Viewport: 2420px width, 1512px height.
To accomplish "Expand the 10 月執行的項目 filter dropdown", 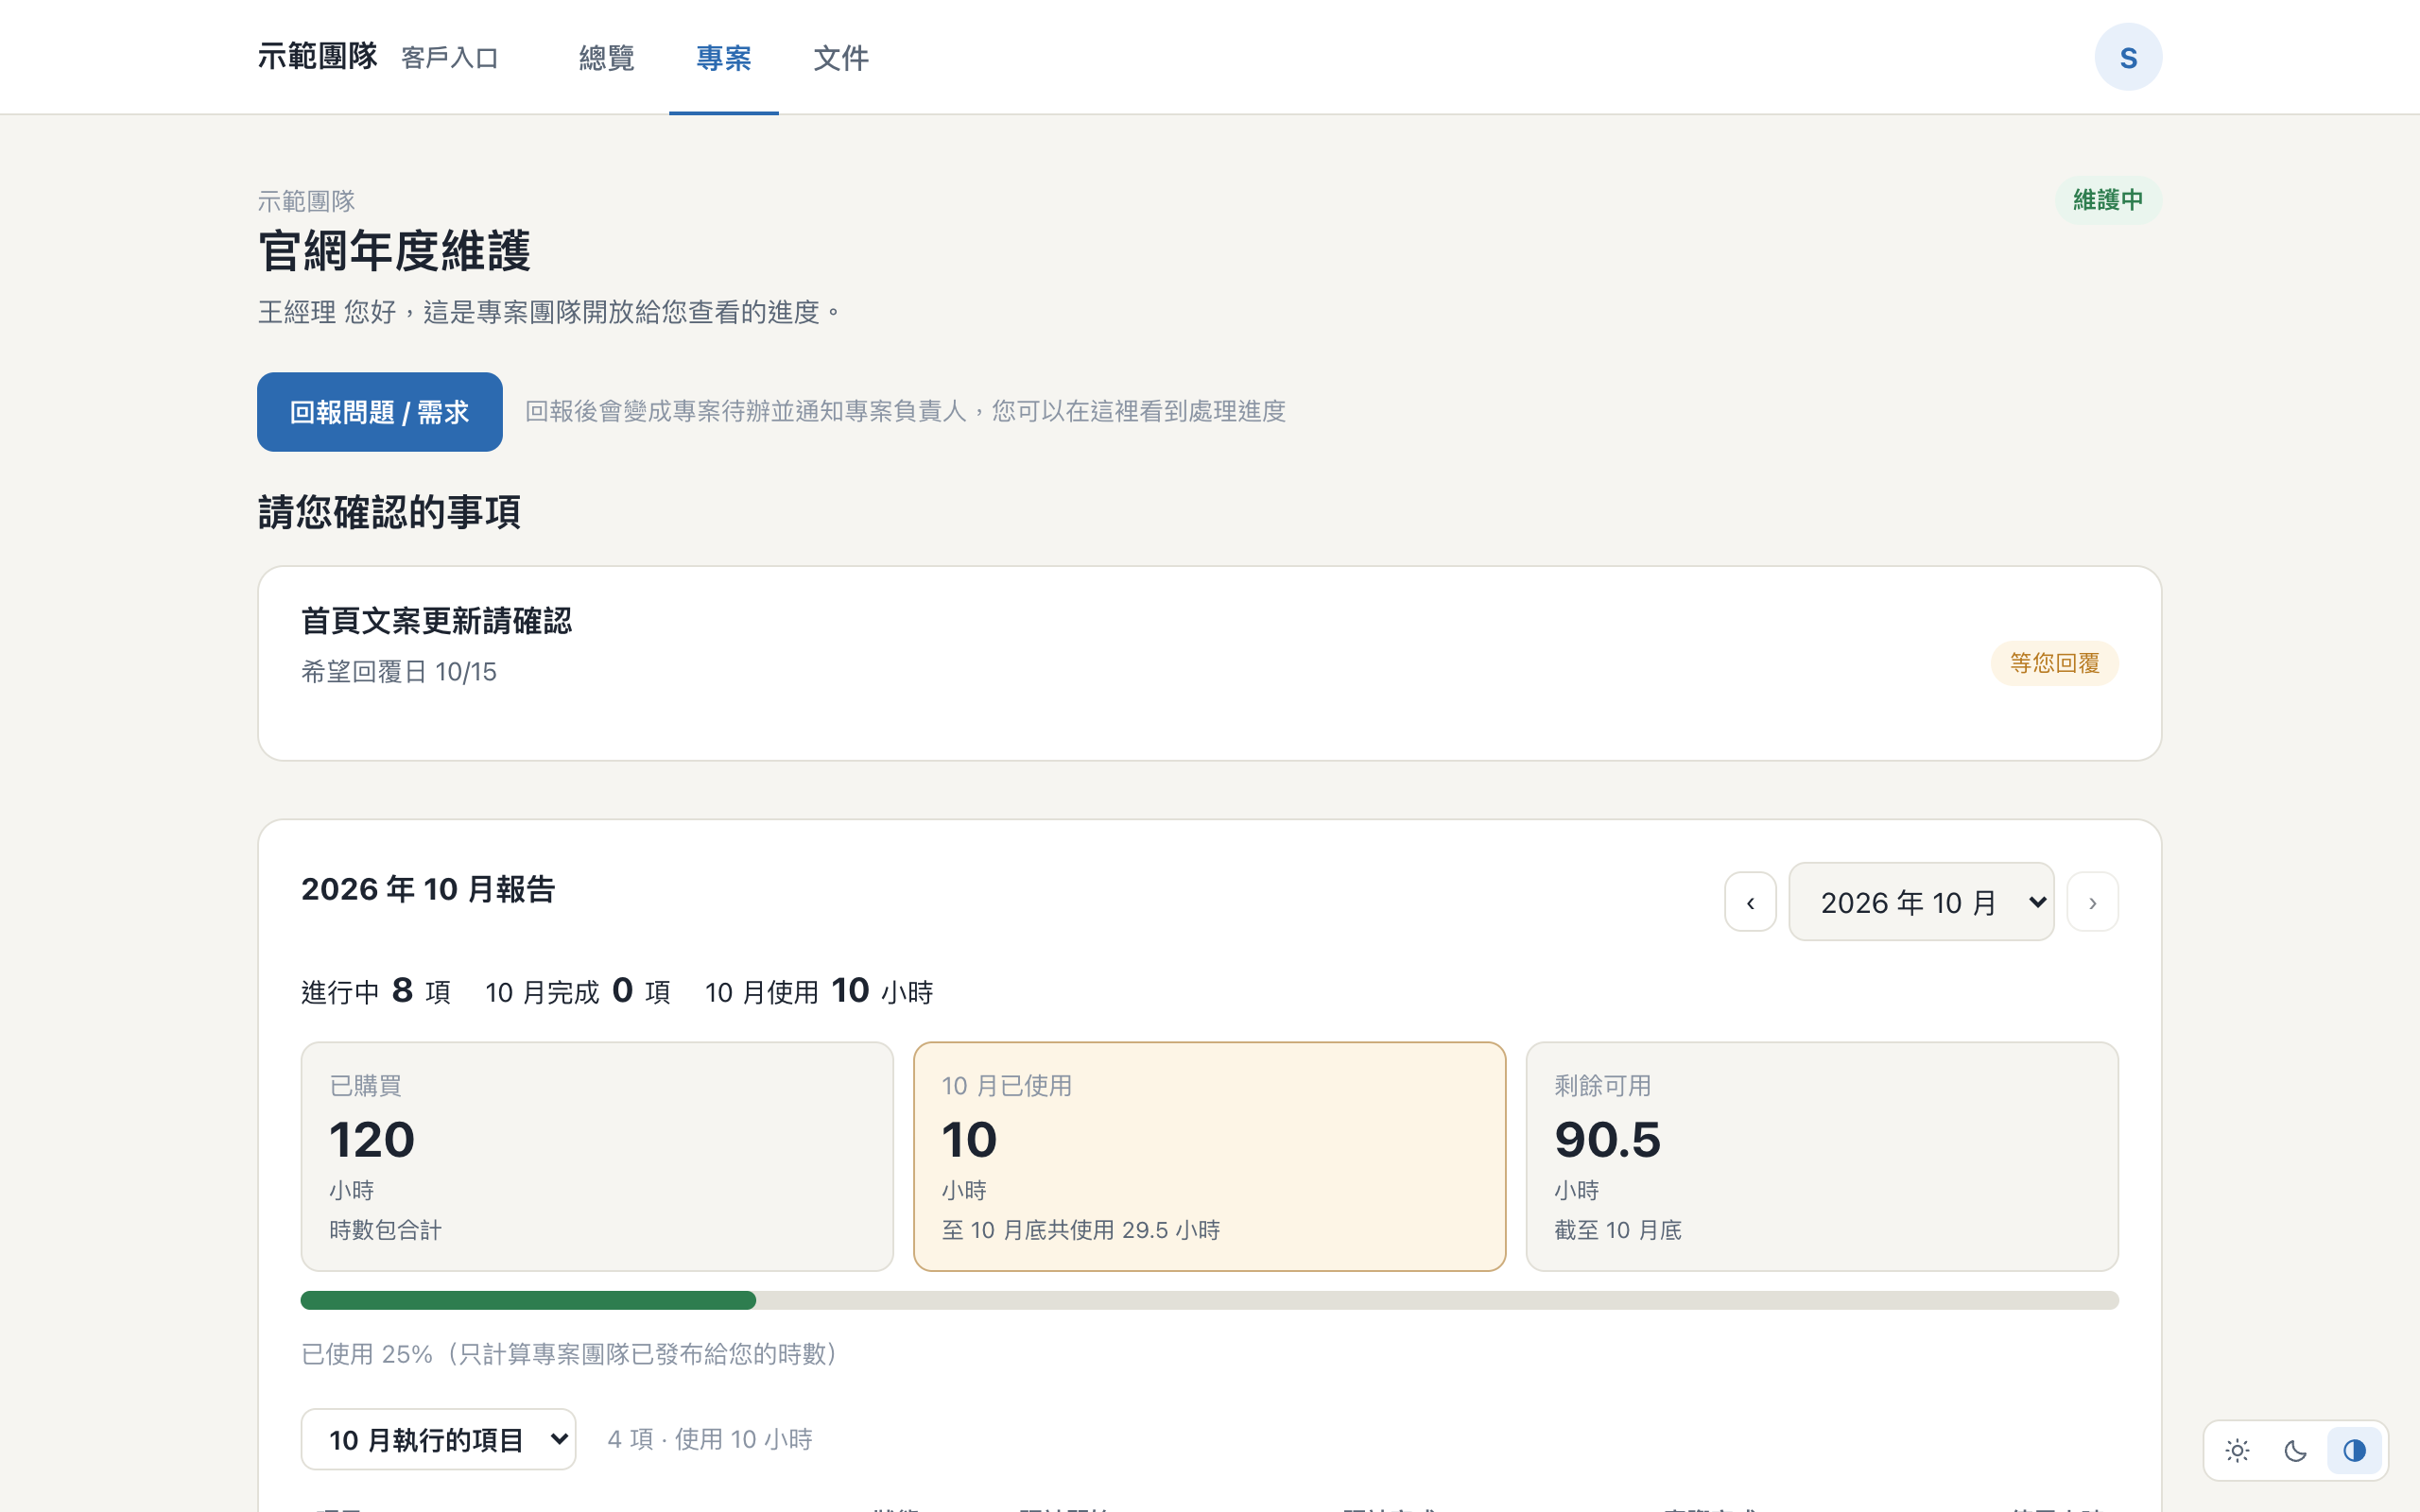I will click(x=438, y=1439).
